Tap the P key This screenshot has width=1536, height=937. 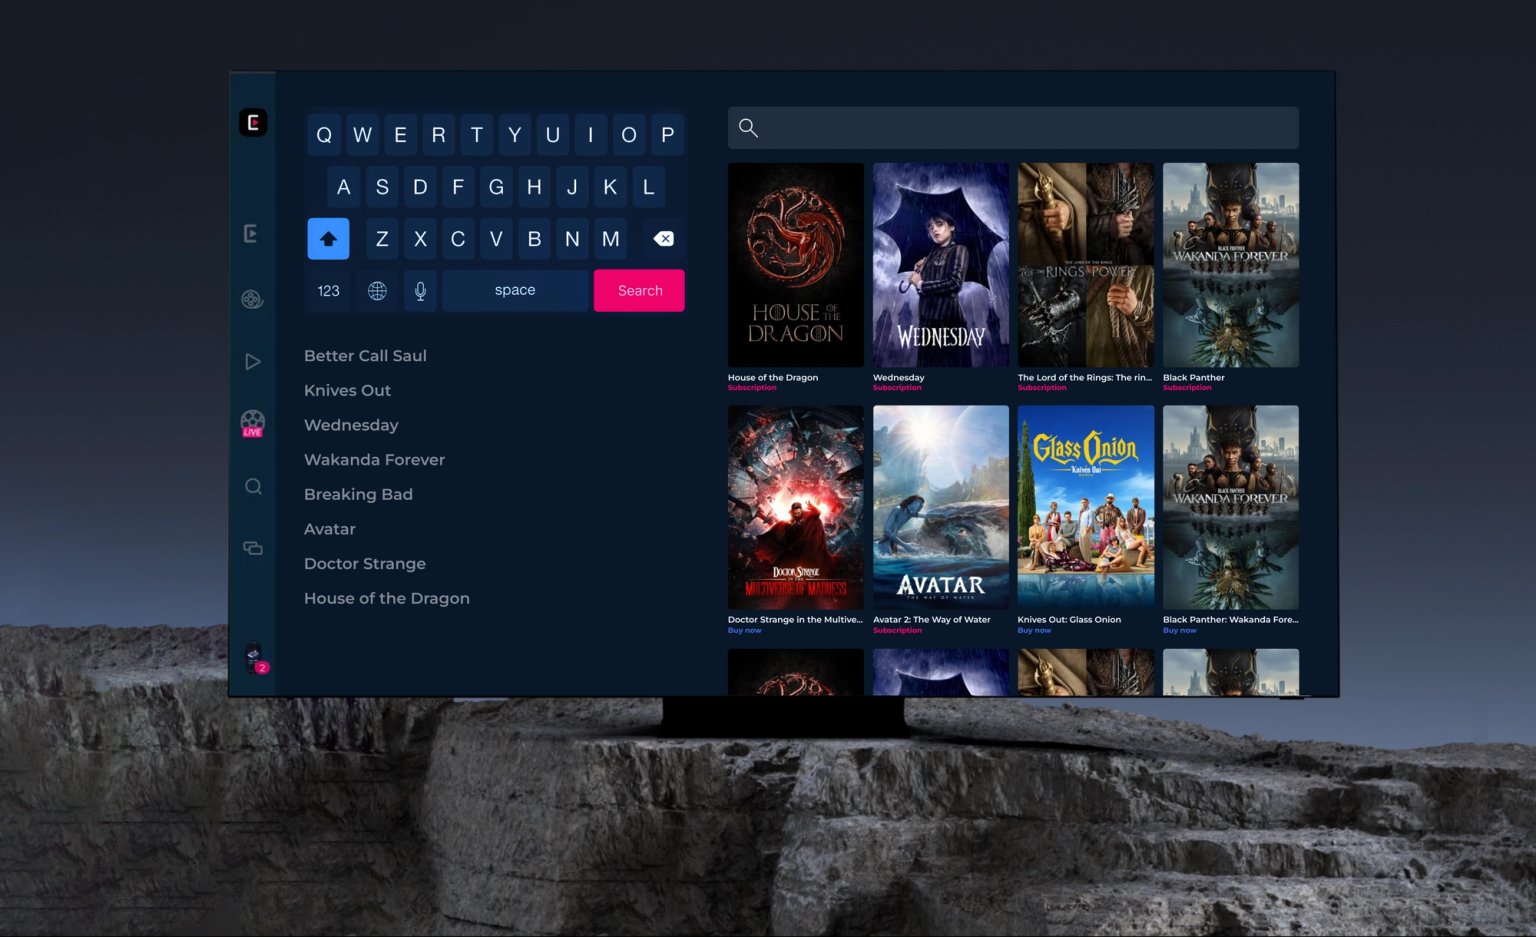(668, 135)
